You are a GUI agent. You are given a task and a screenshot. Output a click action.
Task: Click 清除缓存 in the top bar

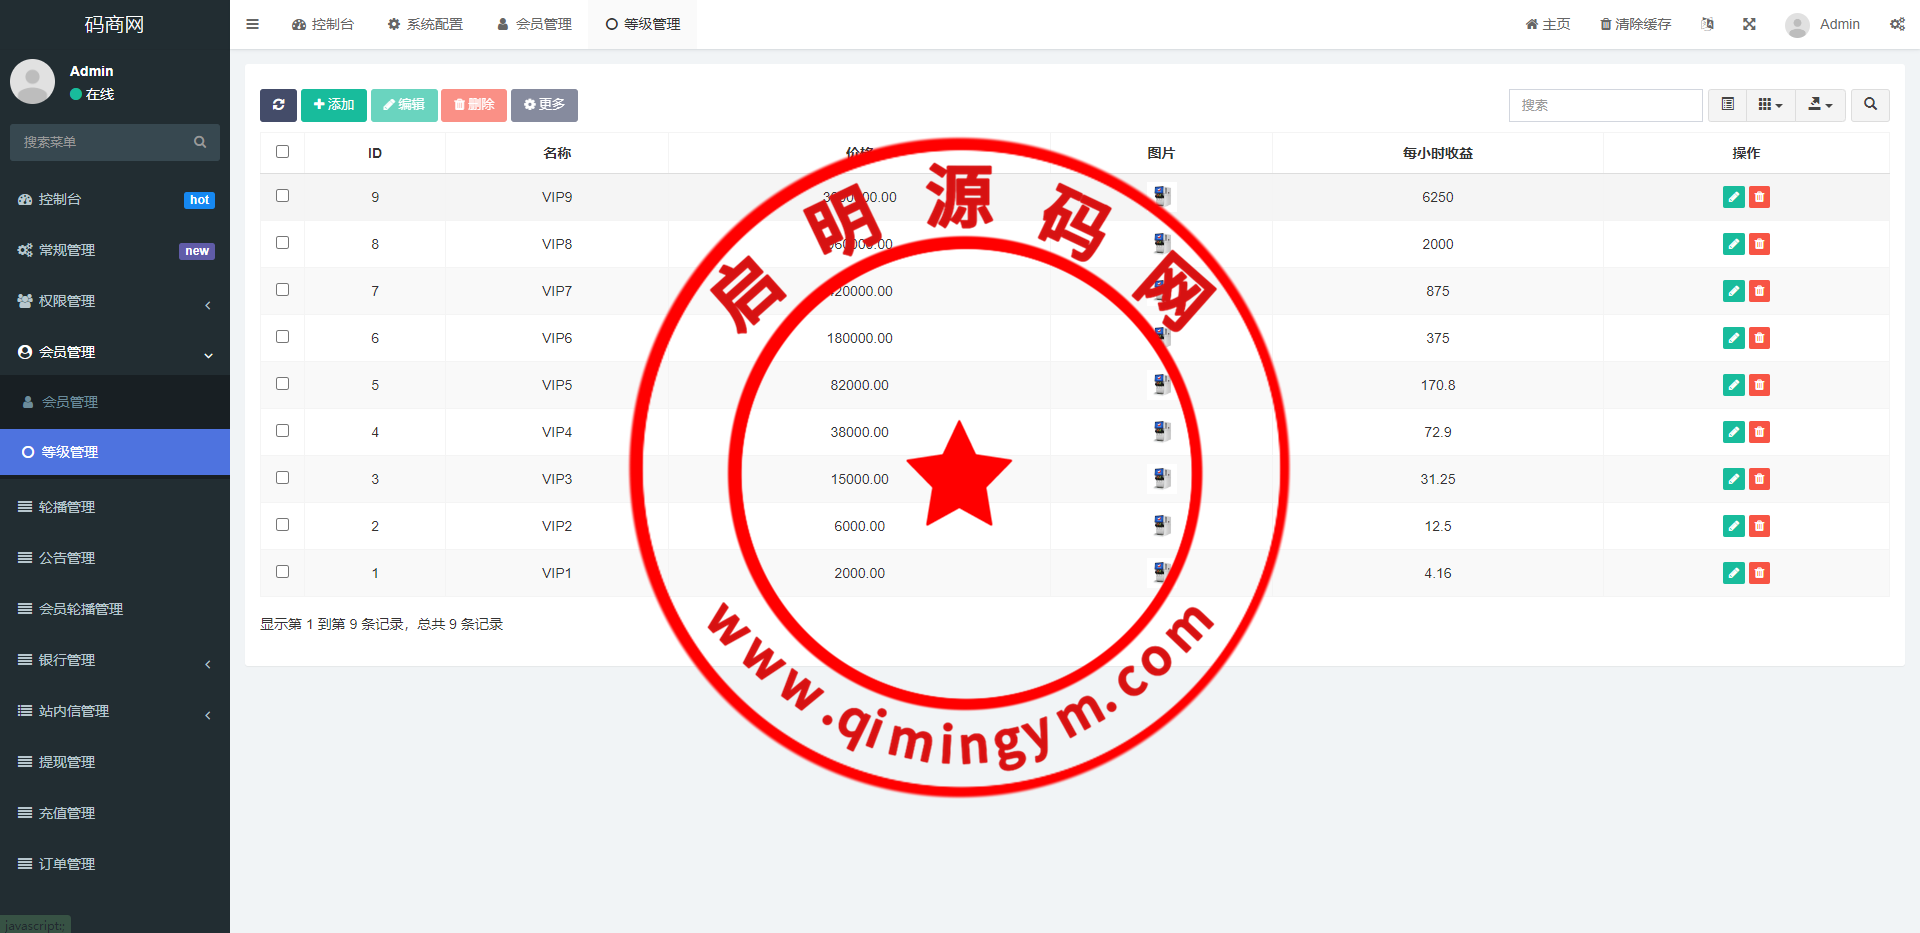pyautogui.click(x=1635, y=24)
